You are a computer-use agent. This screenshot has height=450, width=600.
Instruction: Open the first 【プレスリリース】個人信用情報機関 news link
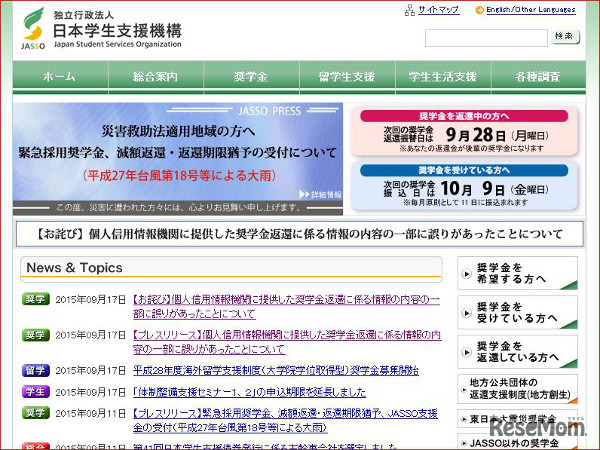click(x=287, y=342)
